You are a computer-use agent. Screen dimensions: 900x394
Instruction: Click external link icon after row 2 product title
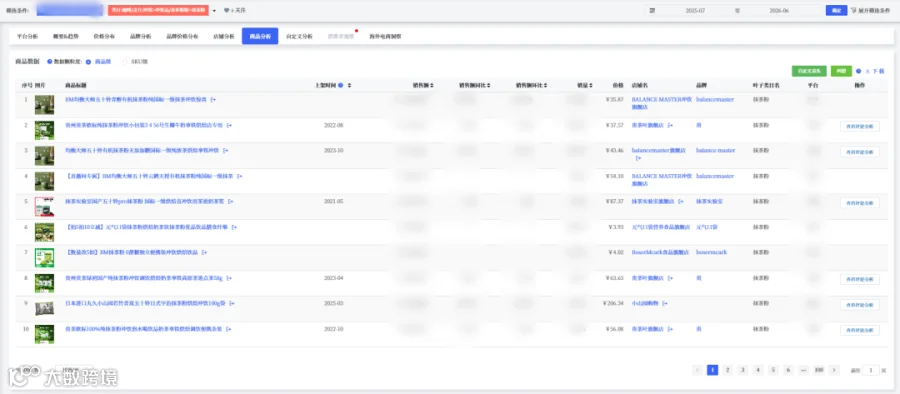point(229,125)
